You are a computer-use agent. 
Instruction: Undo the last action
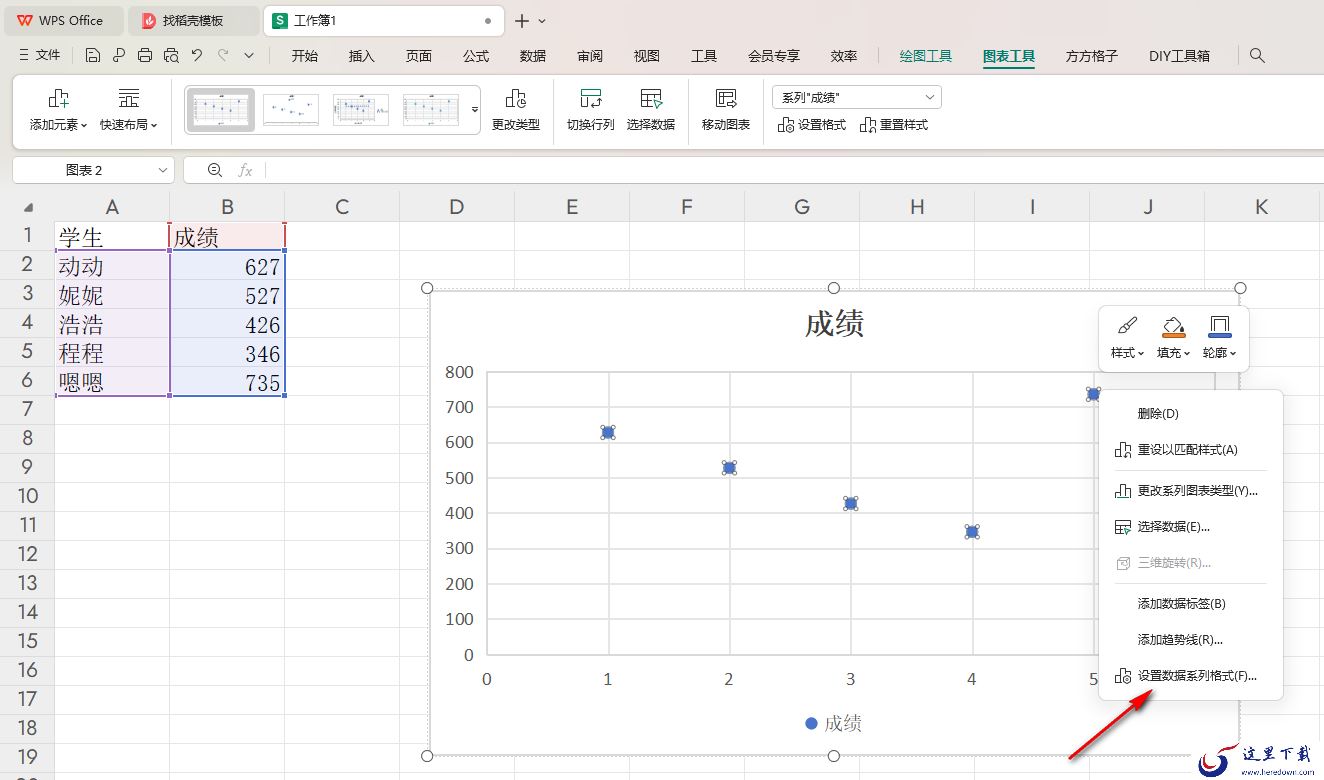click(x=197, y=56)
